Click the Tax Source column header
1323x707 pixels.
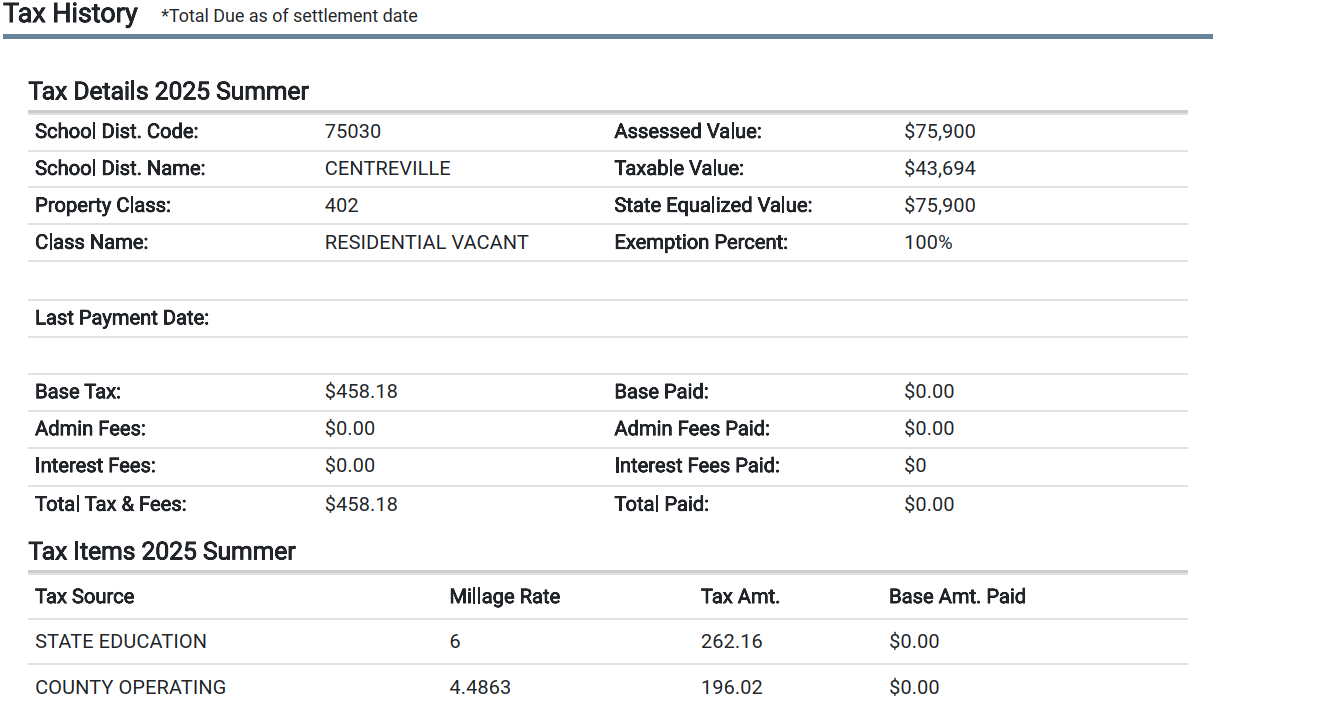click(84, 596)
